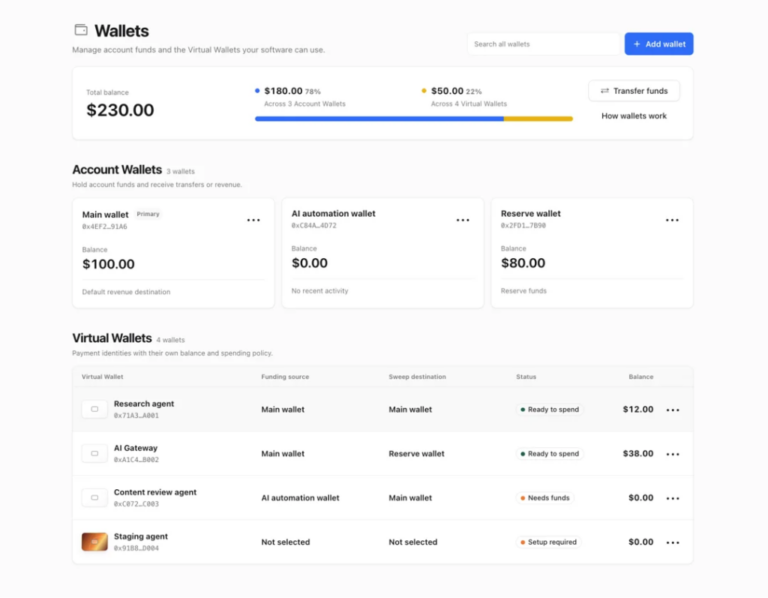Click address 0x4EF2…91A6
The width and height of the screenshot is (768, 598).
click(104, 226)
